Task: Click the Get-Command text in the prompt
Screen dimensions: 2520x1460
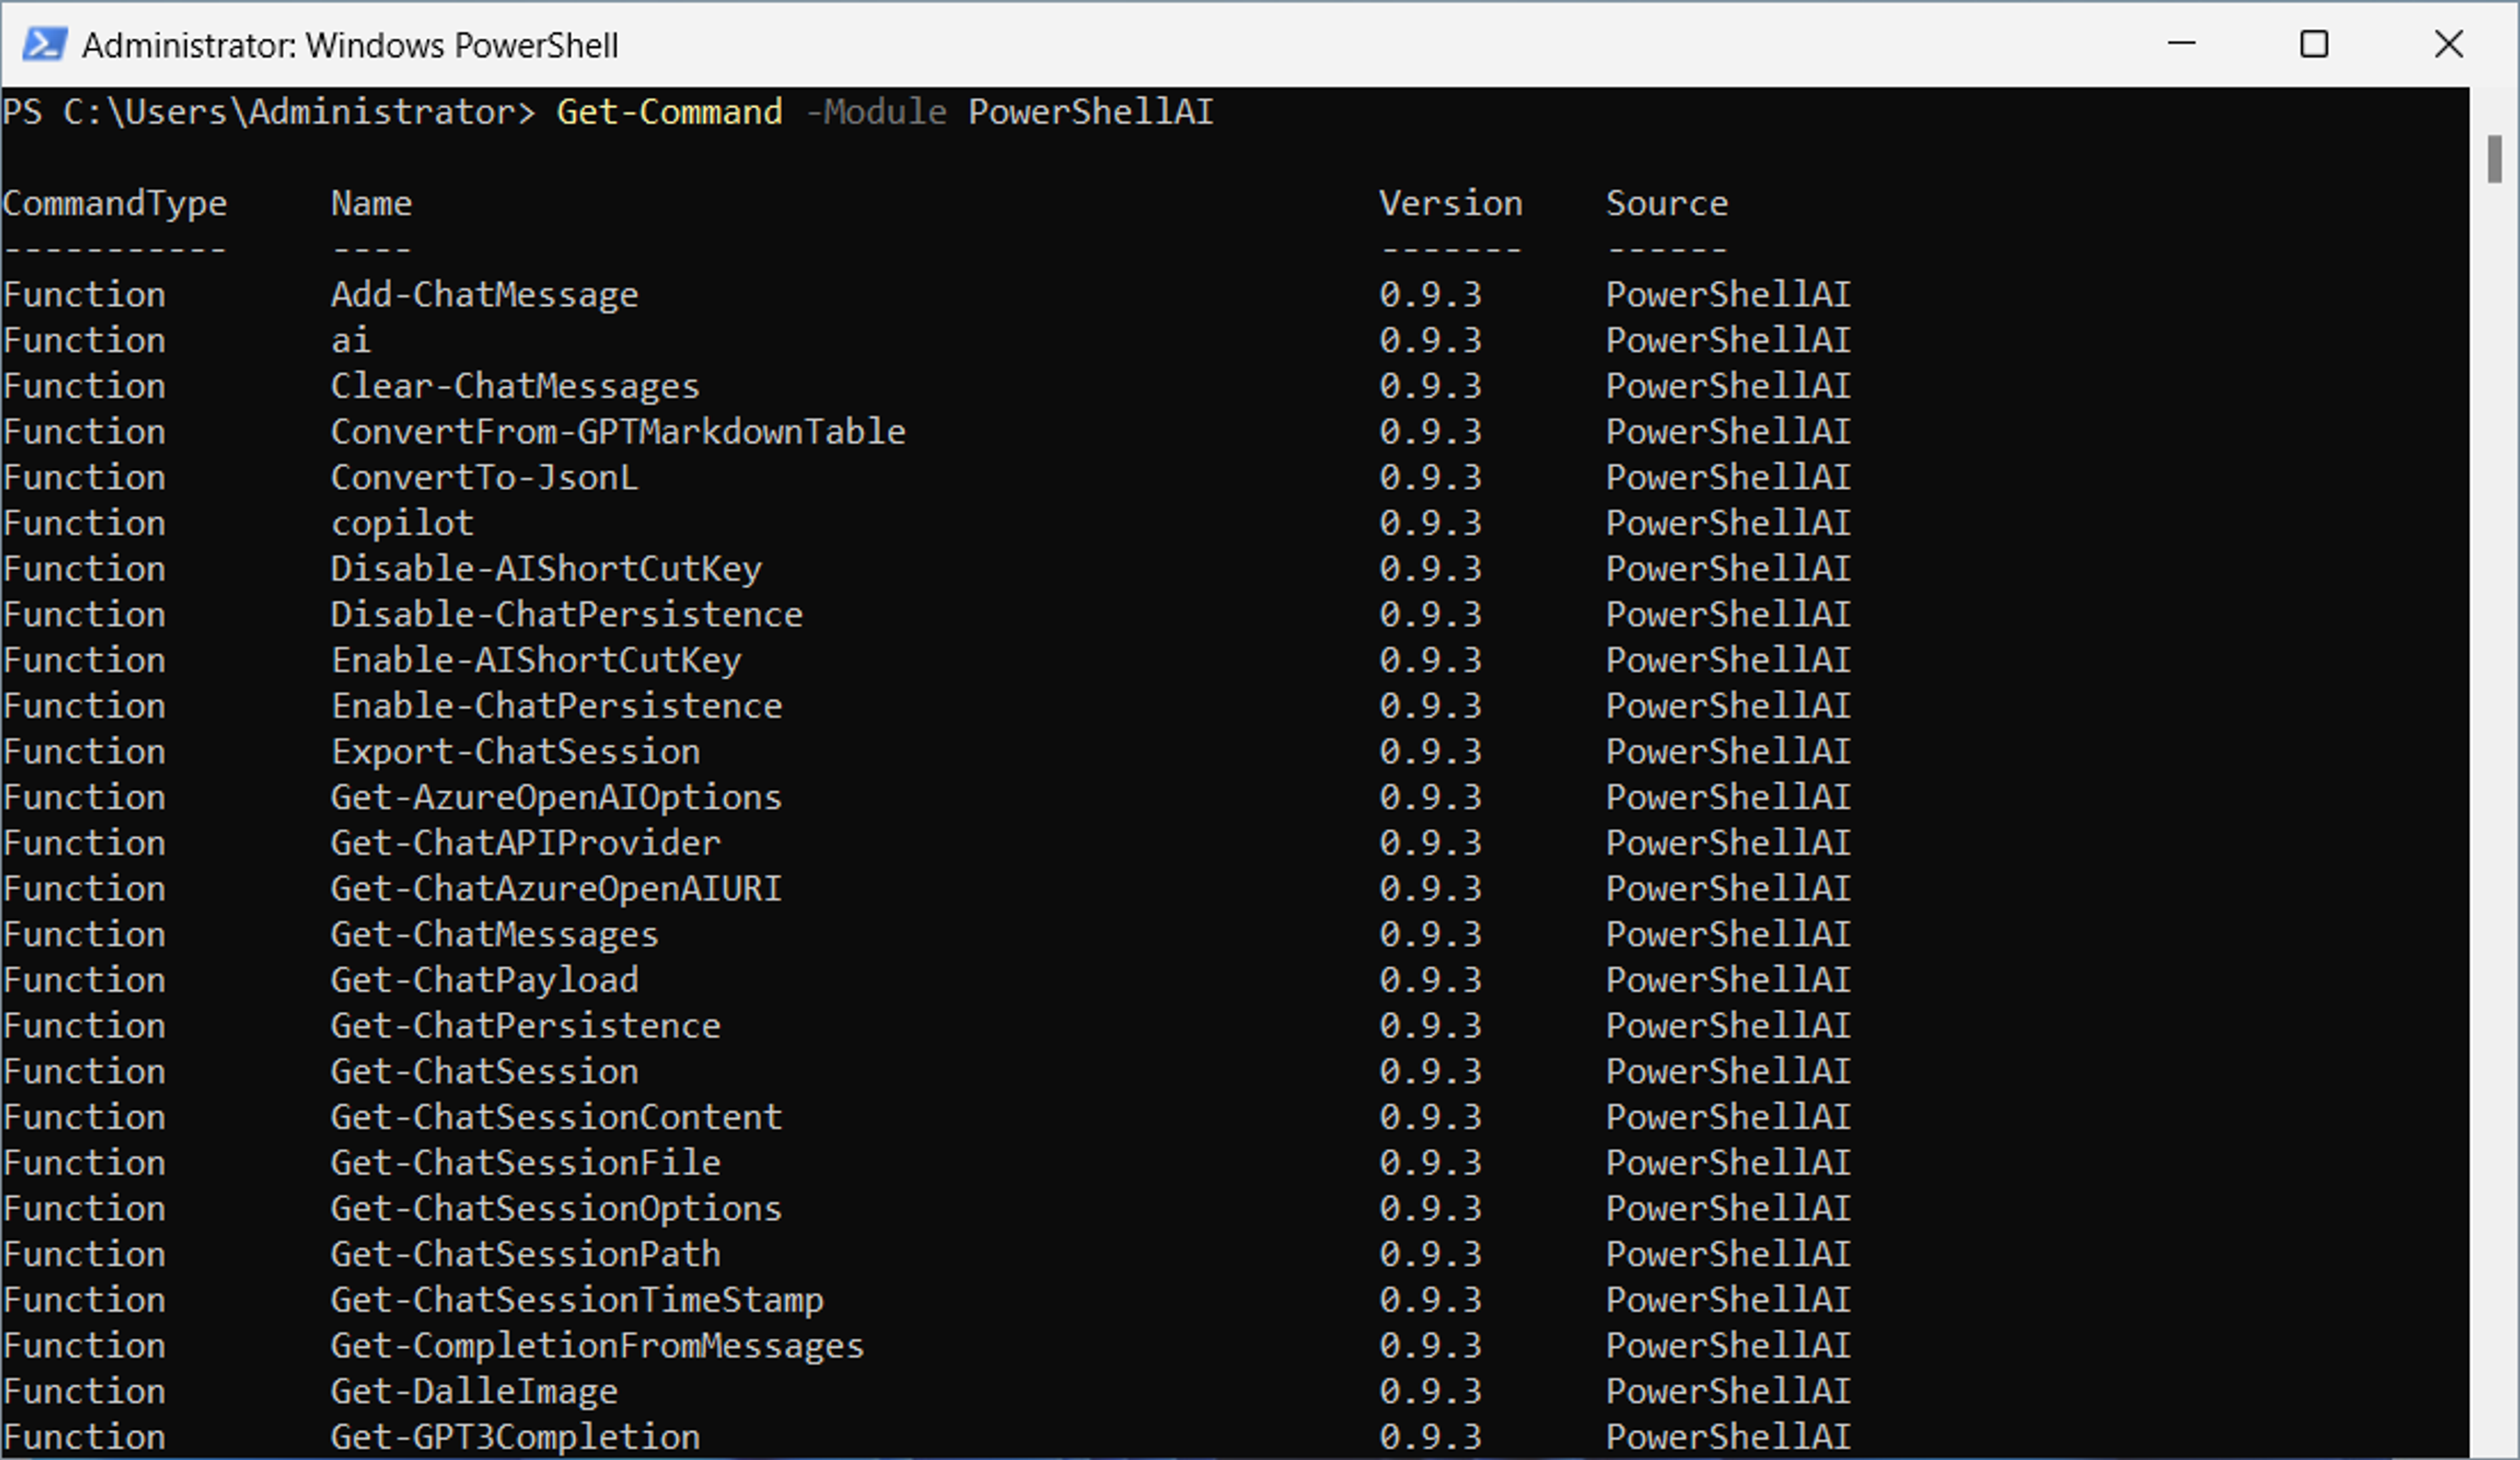Action: coord(669,112)
